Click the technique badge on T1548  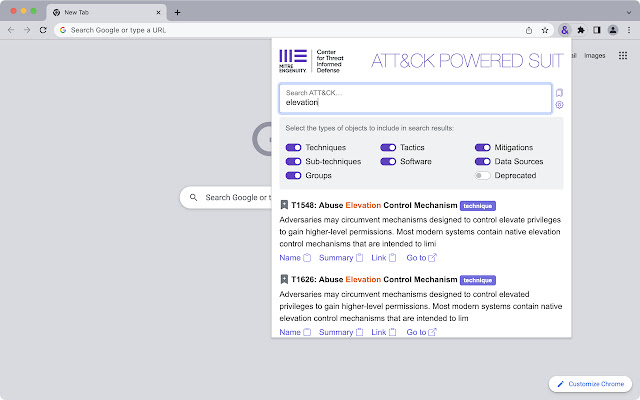coord(478,206)
